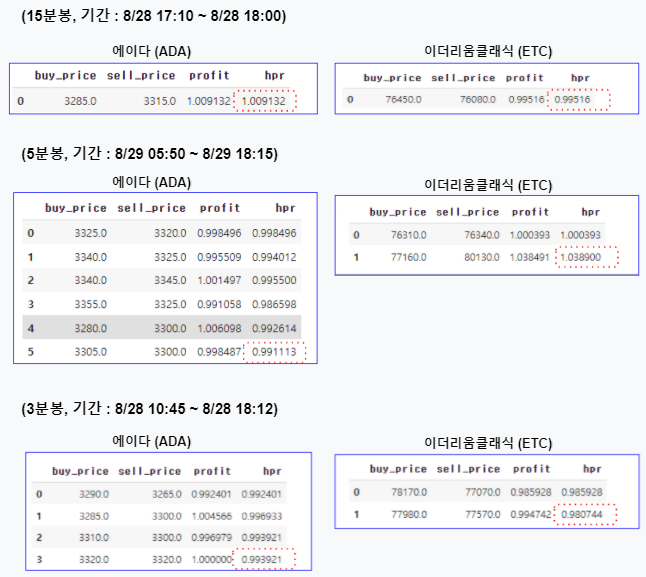Click the hpr value '0.99516' in 15분봉 ETC table
The width and height of the screenshot is (646, 577).
[x=572, y=99]
